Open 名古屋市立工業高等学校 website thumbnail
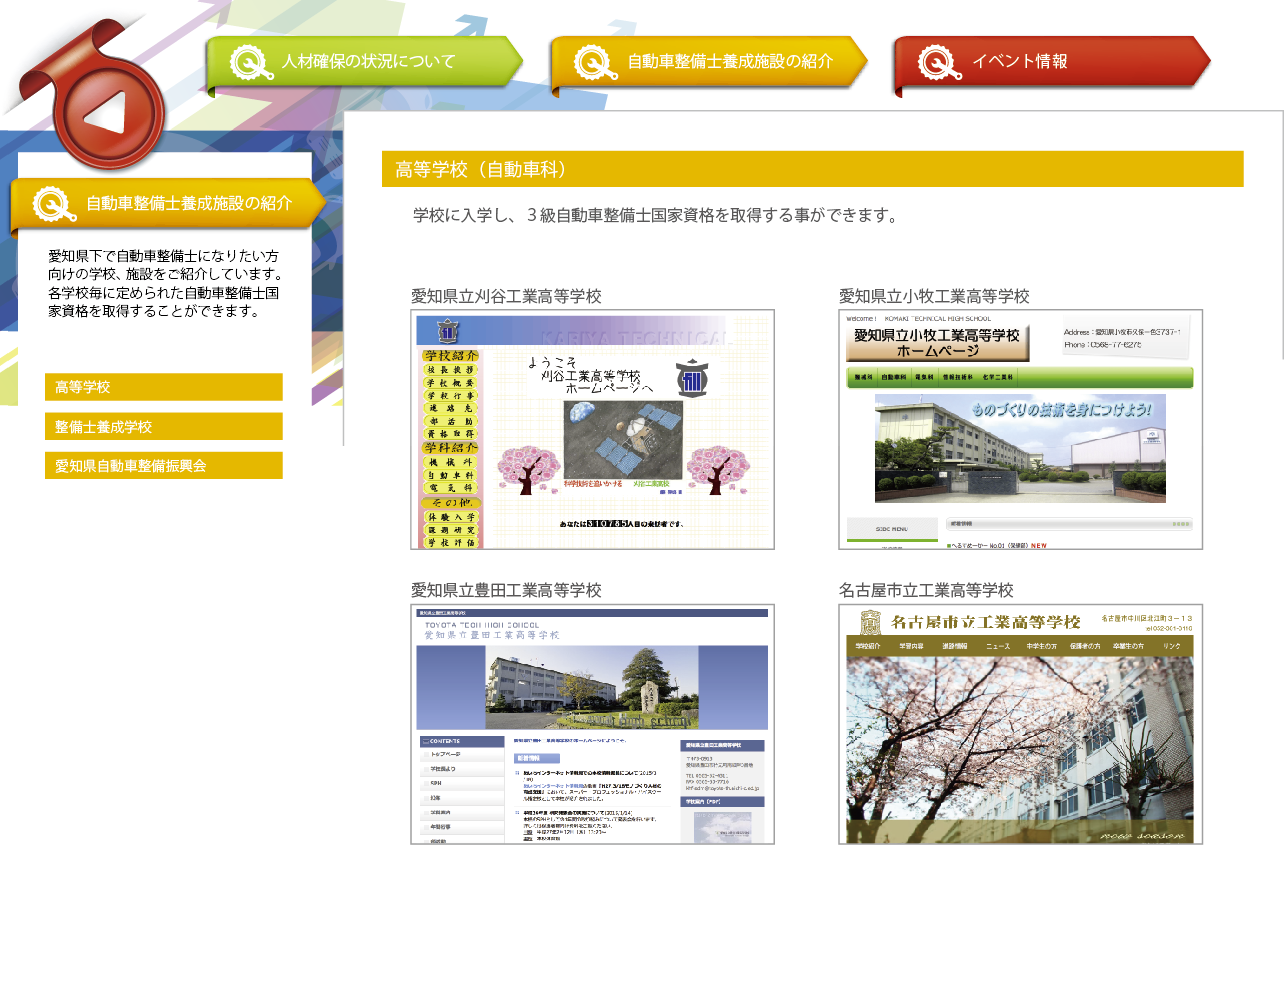1284x1000 pixels. 1020,724
